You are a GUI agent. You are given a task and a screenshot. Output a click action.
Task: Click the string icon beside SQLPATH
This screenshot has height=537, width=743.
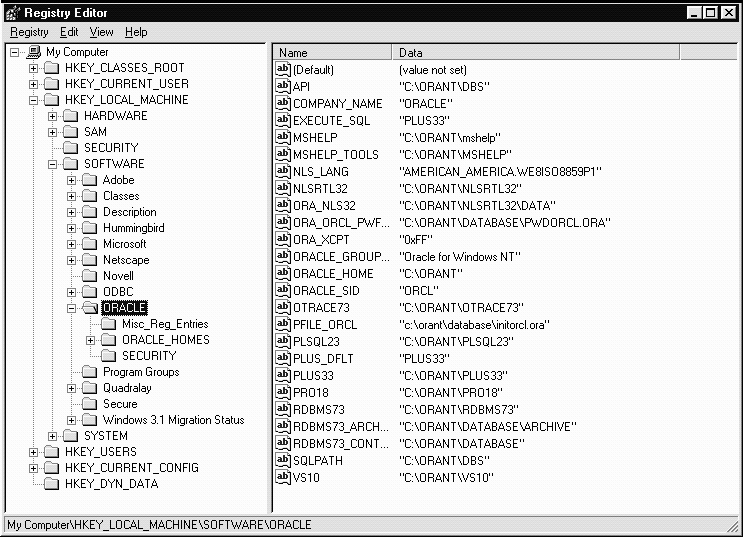coord(283,461)
